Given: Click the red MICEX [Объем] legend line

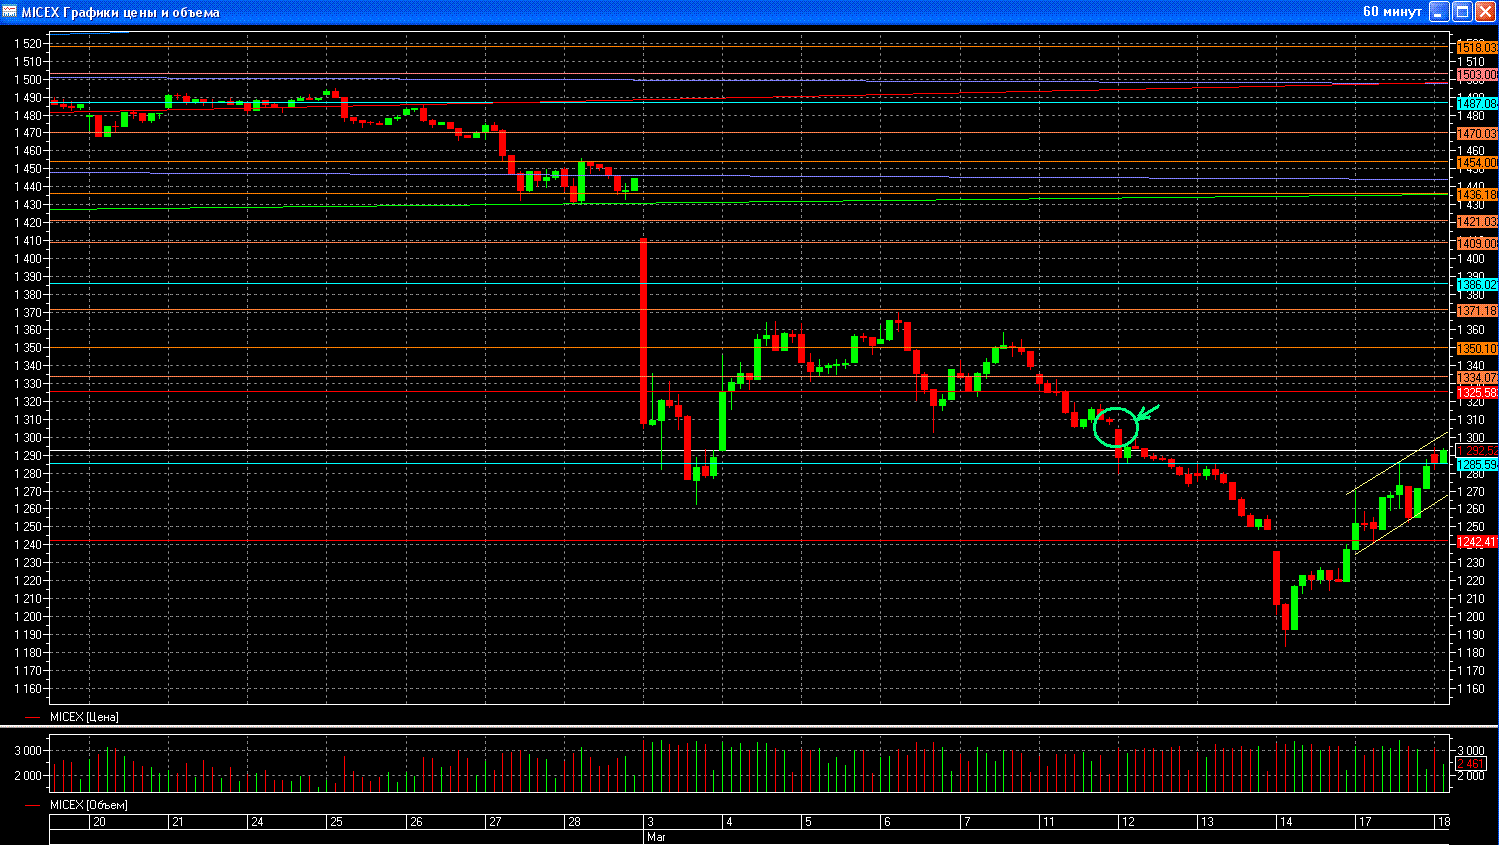Looking at the screenshot, I should pos(33,805).
